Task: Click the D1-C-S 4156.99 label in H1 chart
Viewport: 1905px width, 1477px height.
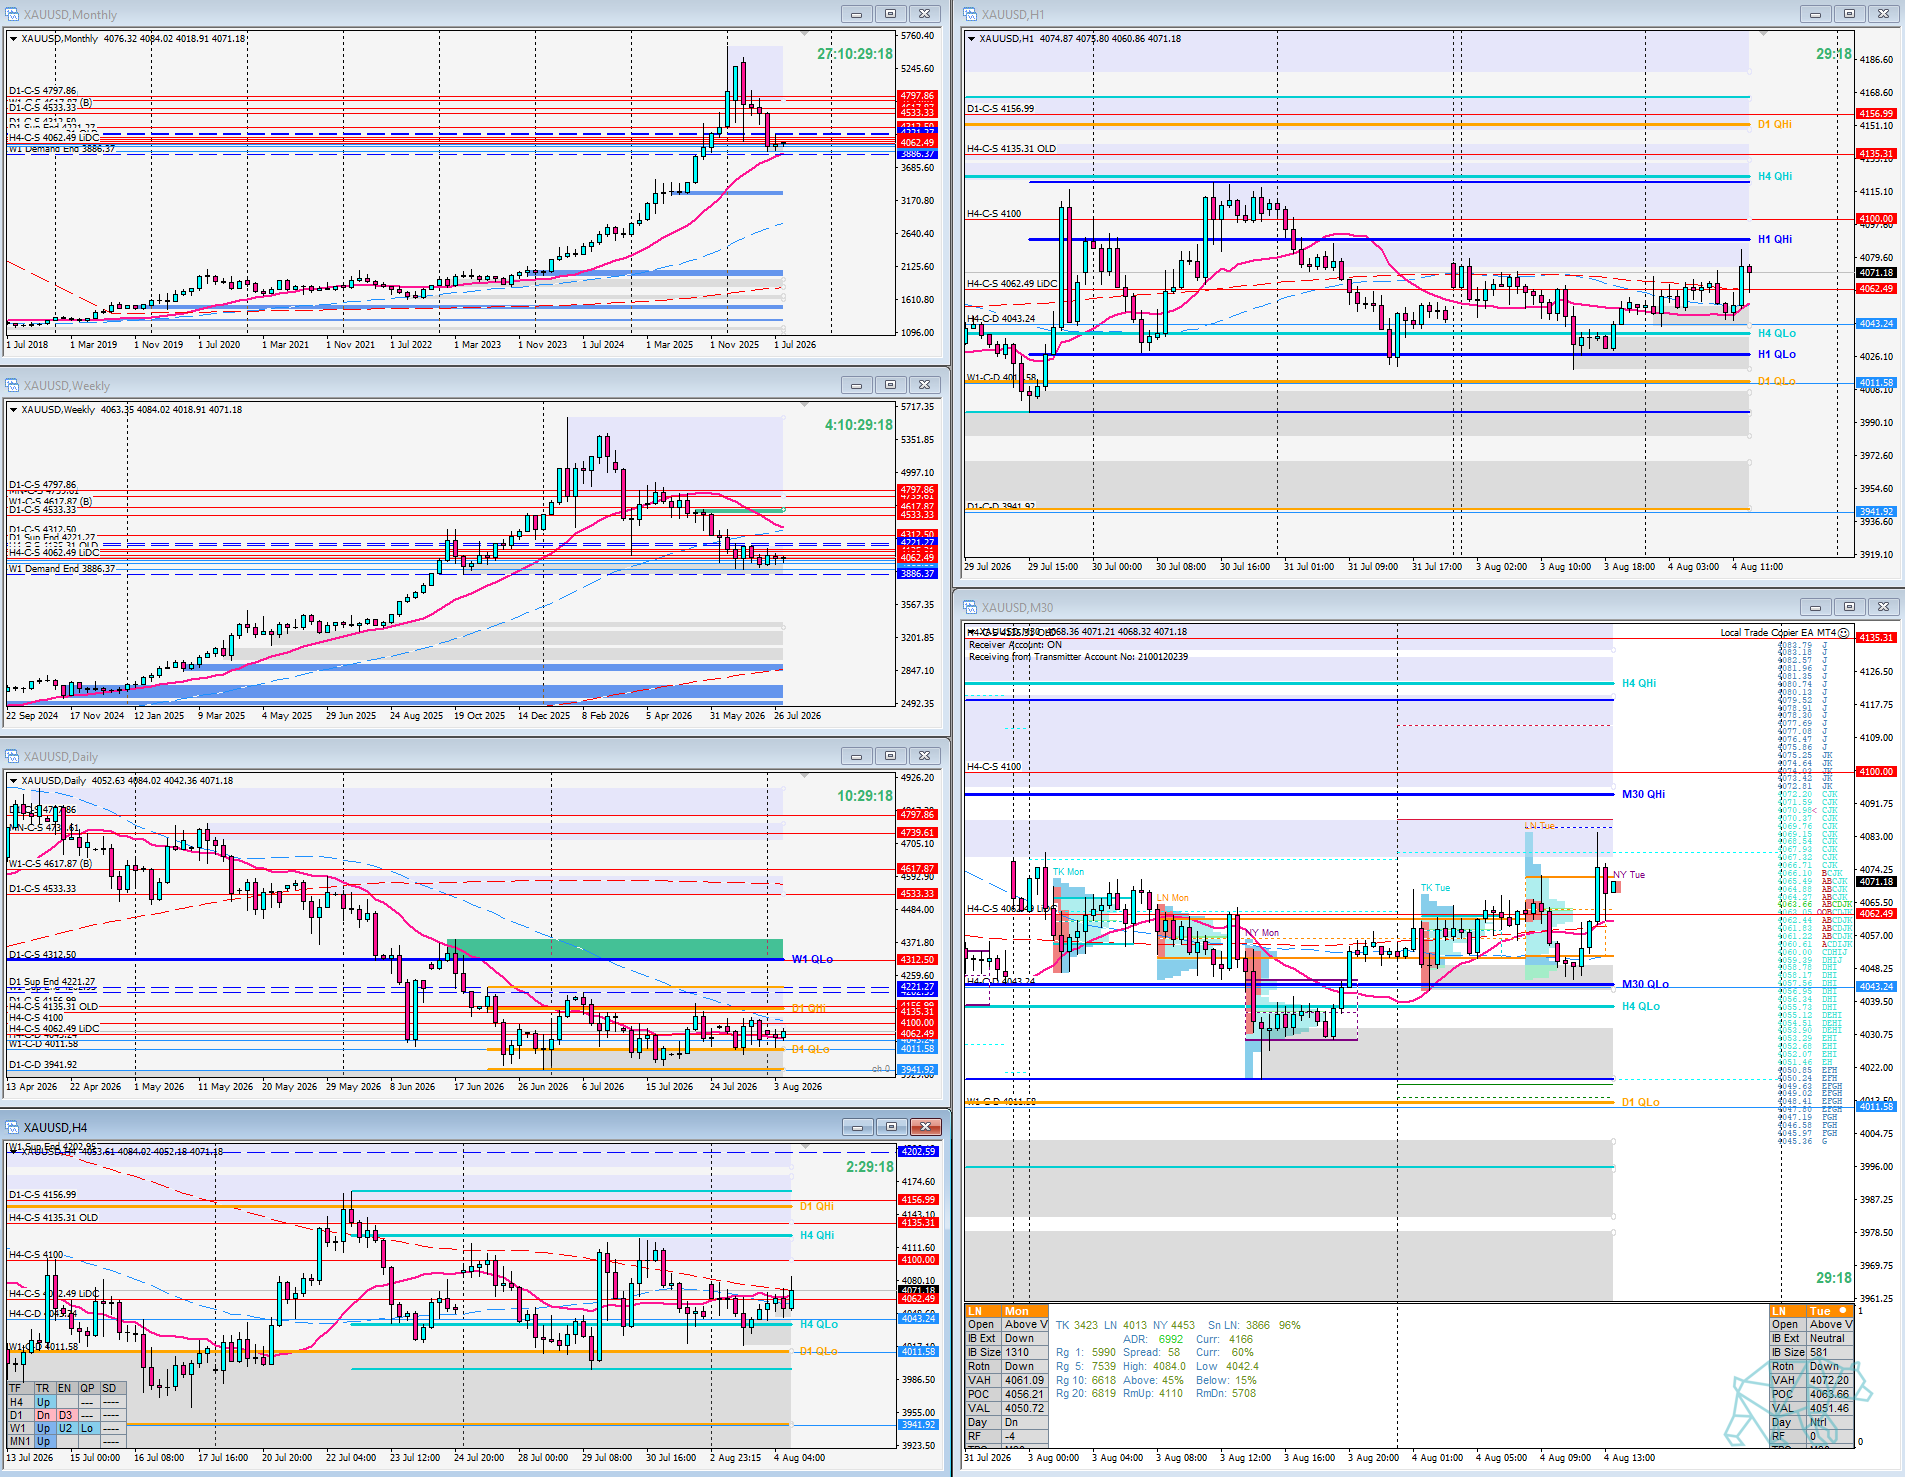Action: coord(1000,109)
